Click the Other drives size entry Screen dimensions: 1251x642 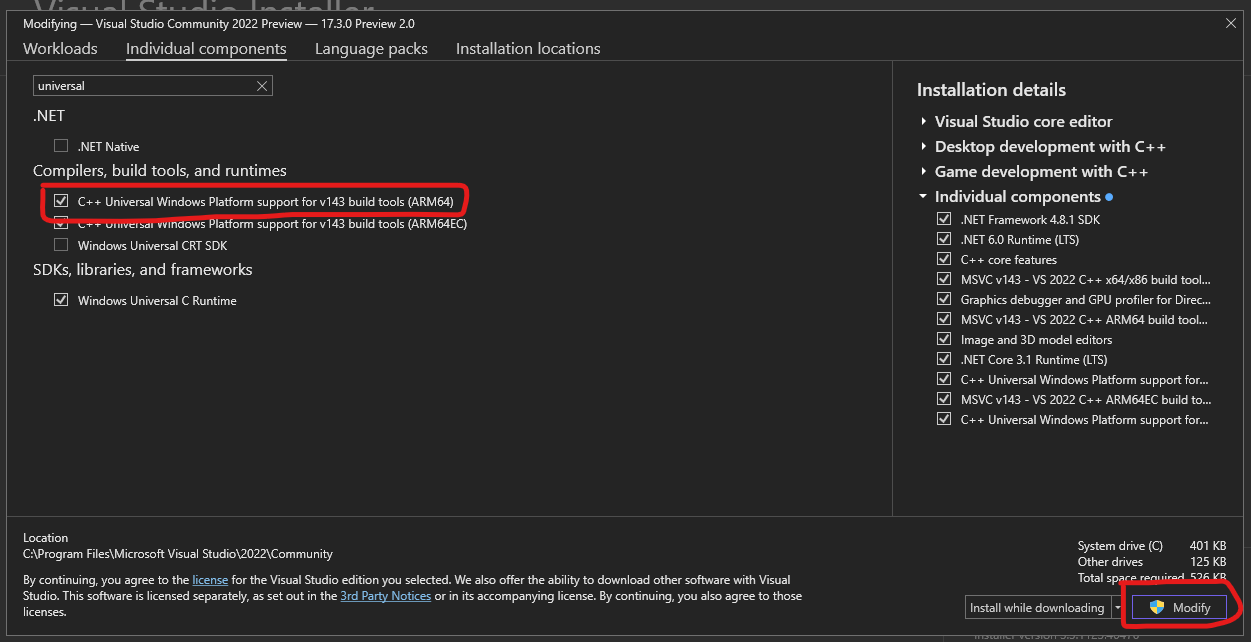pos(1152,562)
